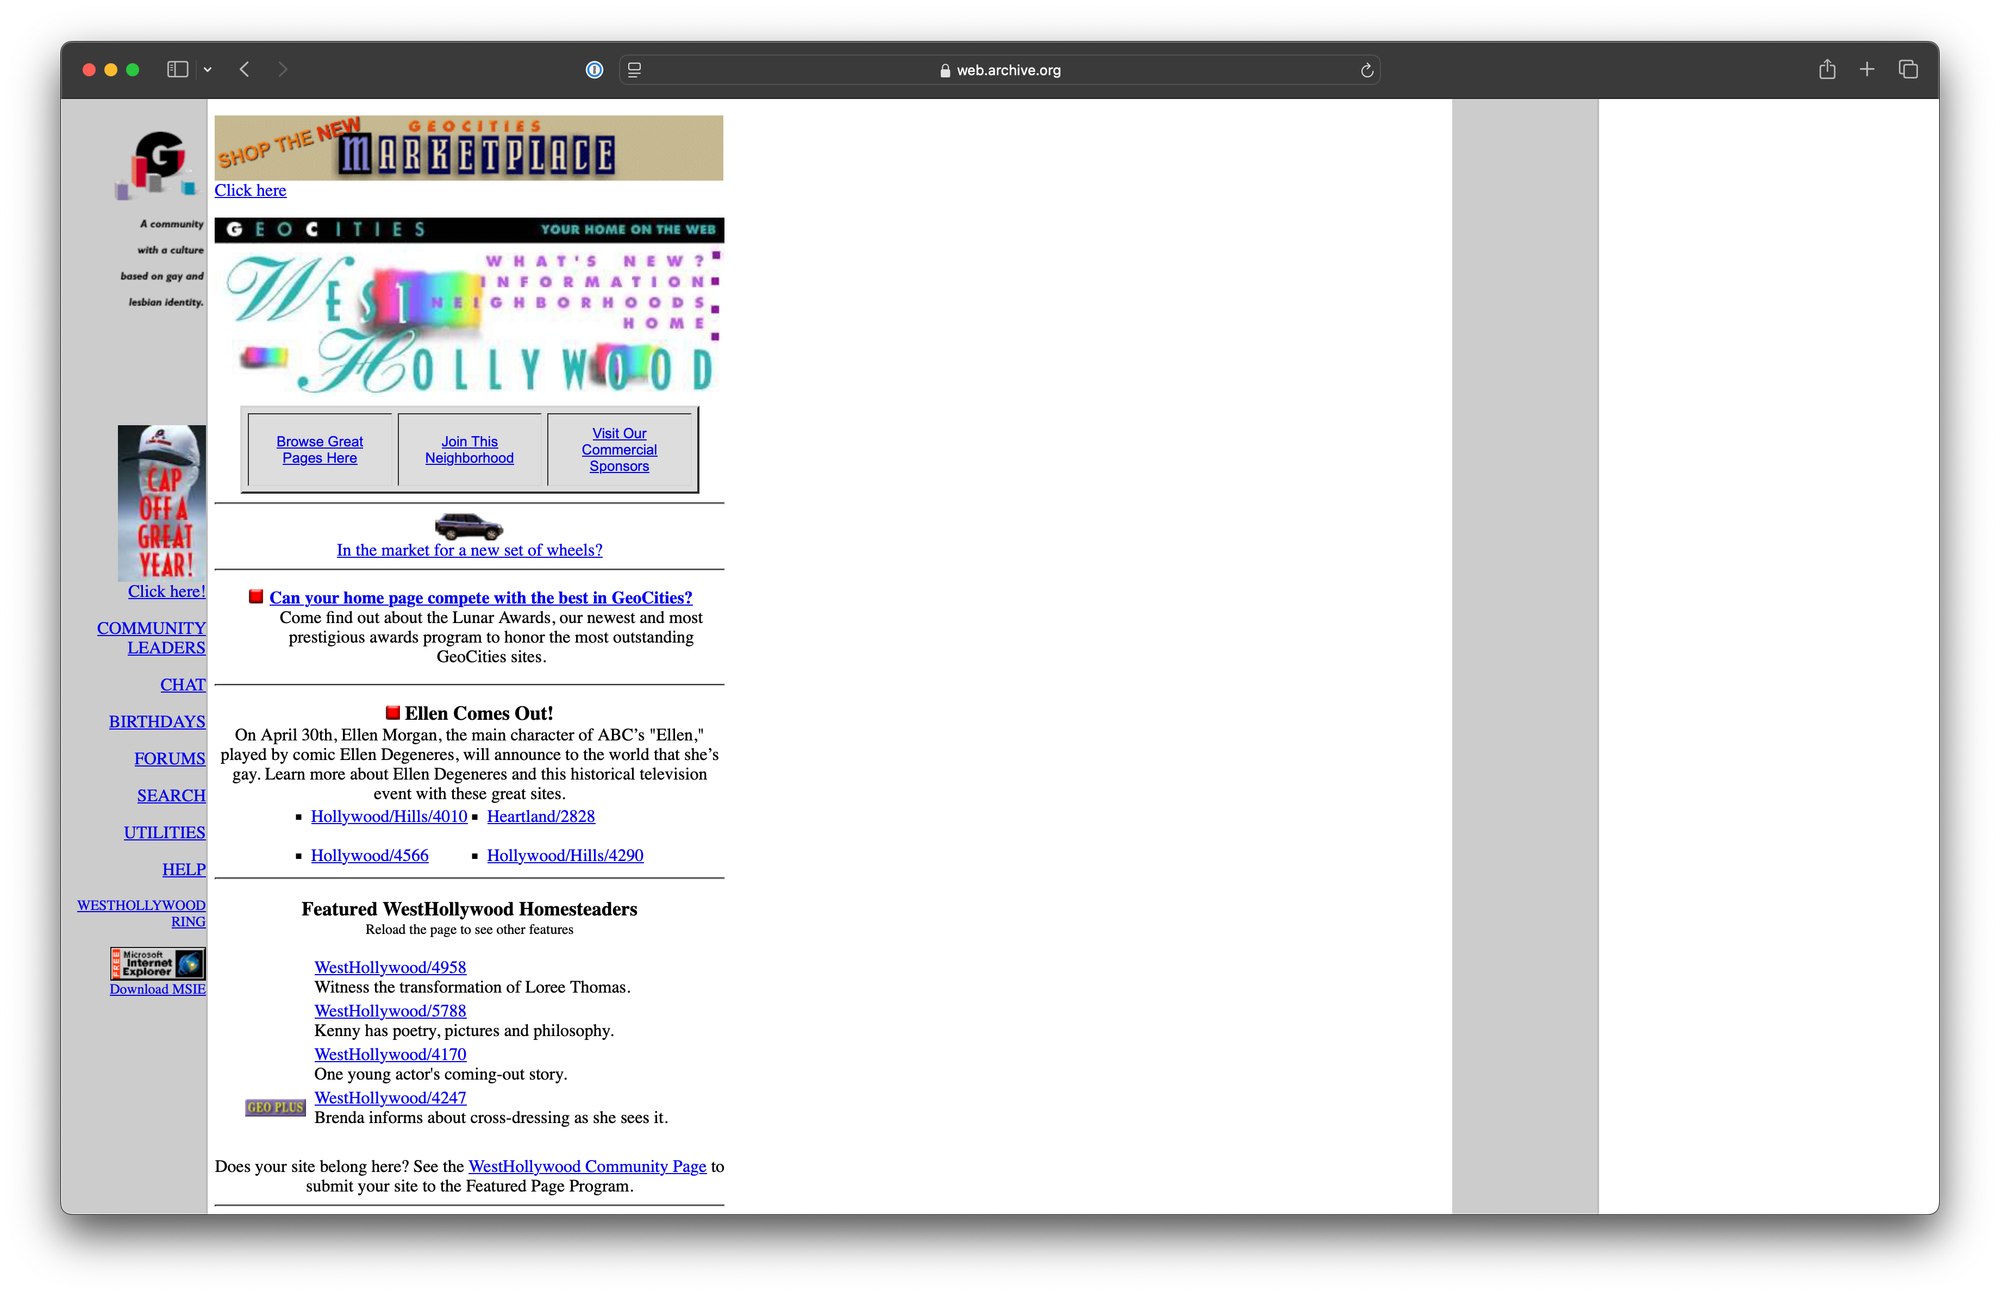
Task: Click the password manager extension icon
Action: [594, 70]
